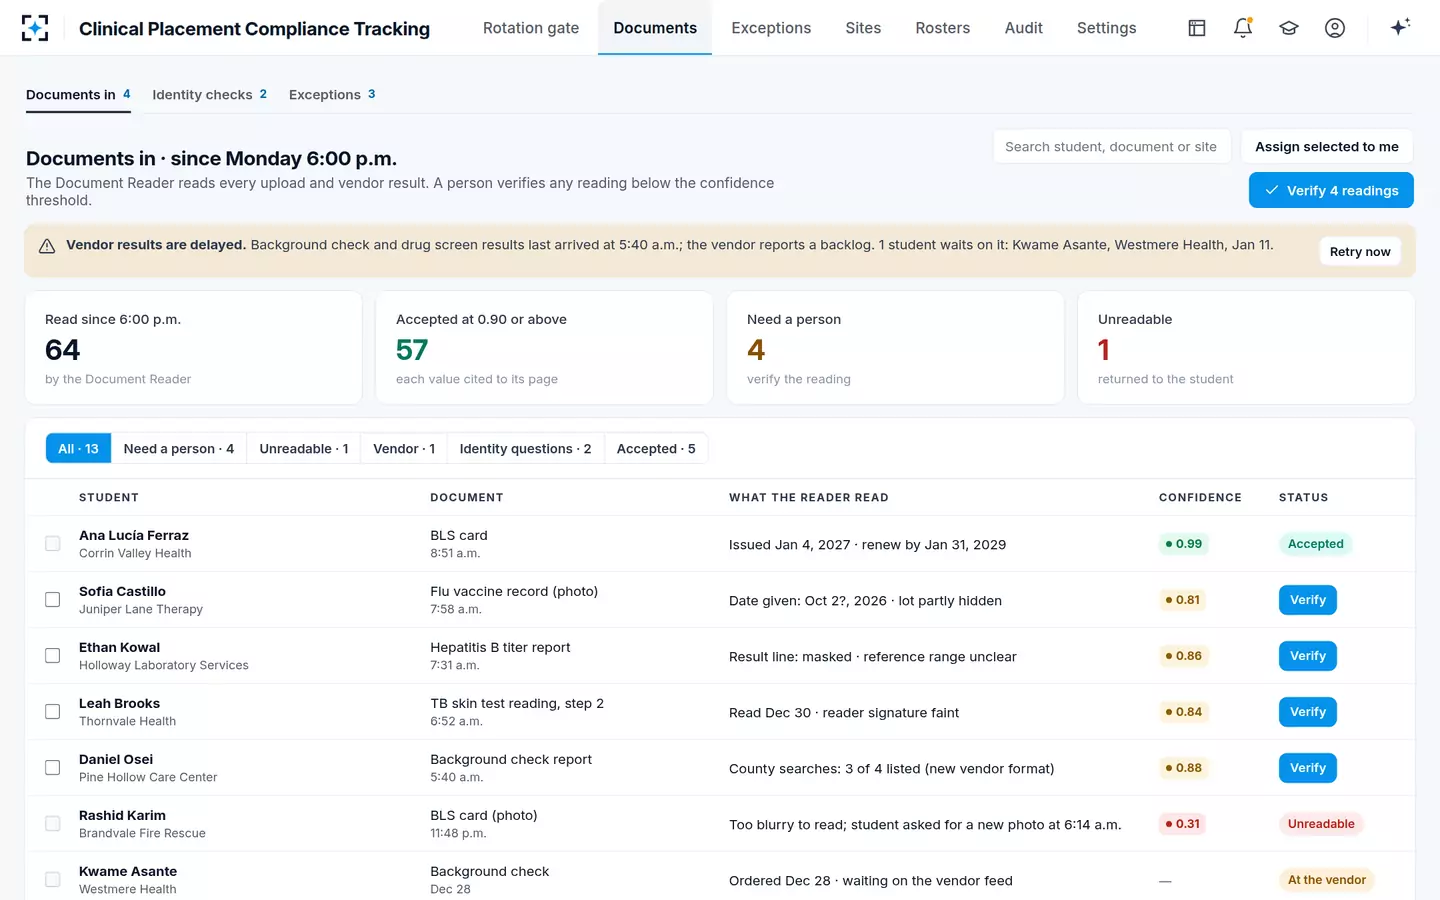Select the Sofia Castillo row checkbox
Screen dimensions: 1440x900
pos(53,600)
